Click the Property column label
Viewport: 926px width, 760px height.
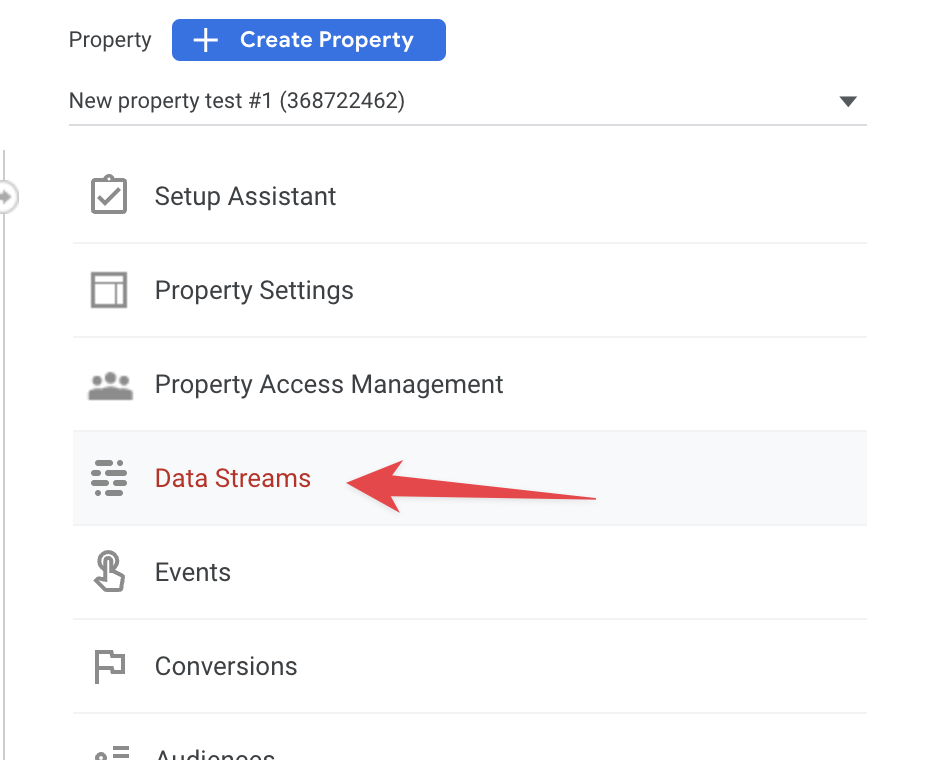(x=110, y=40)
